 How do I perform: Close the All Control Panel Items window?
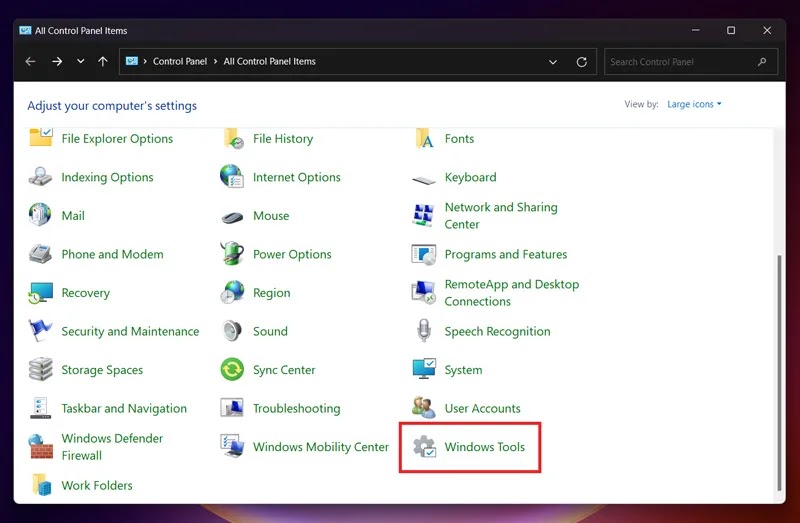[x=767, y=30]
